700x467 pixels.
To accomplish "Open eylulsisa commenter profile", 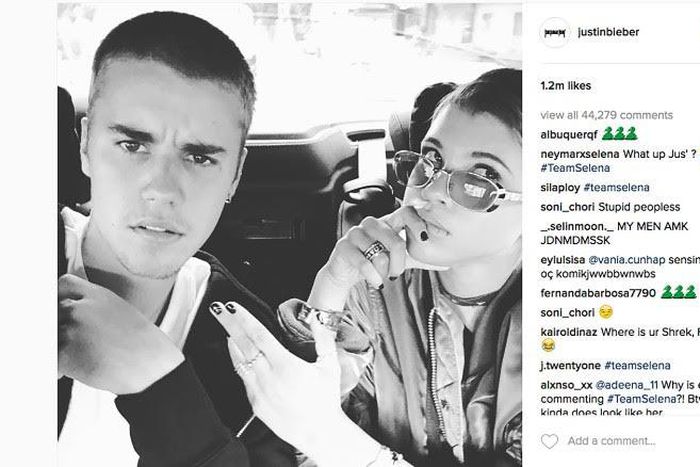I will click(562, 260).
